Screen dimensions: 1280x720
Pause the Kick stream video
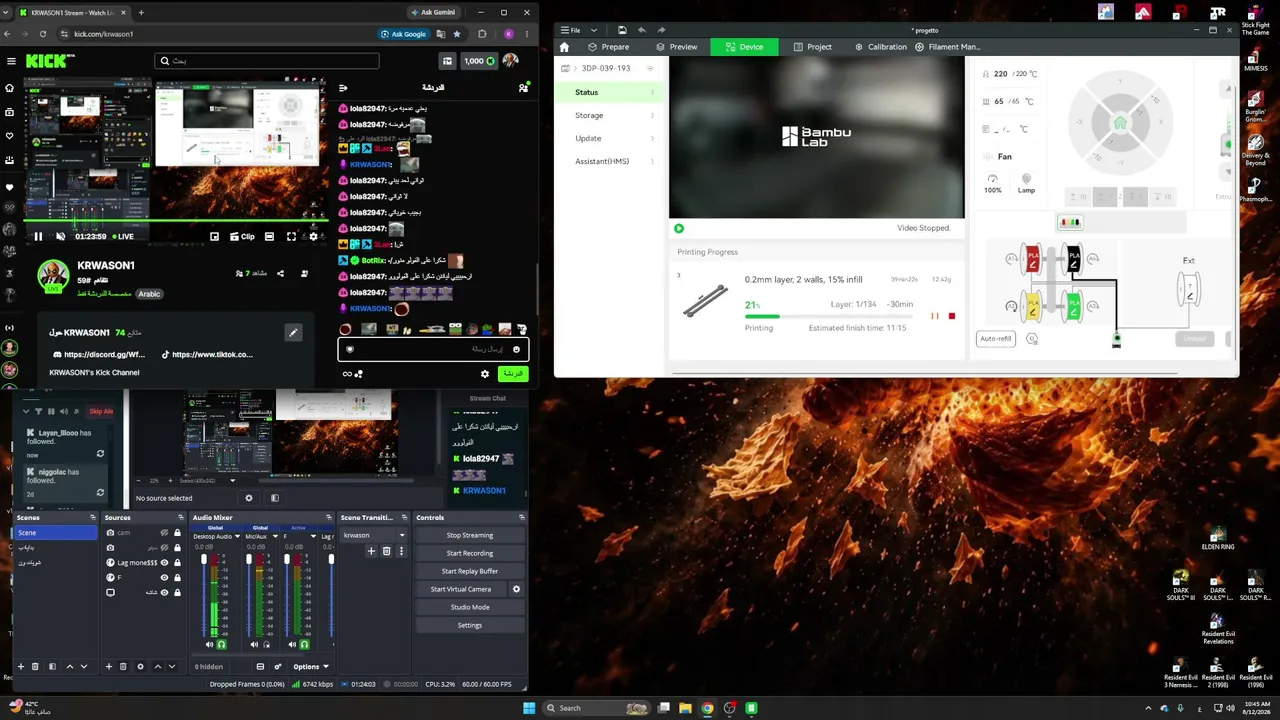click(38, 237)
